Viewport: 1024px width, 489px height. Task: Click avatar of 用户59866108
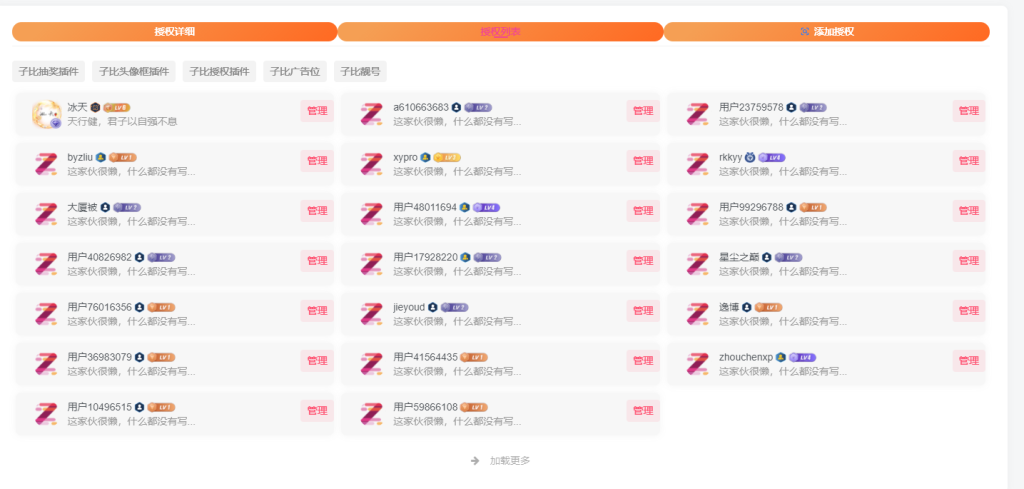[372, 414]
